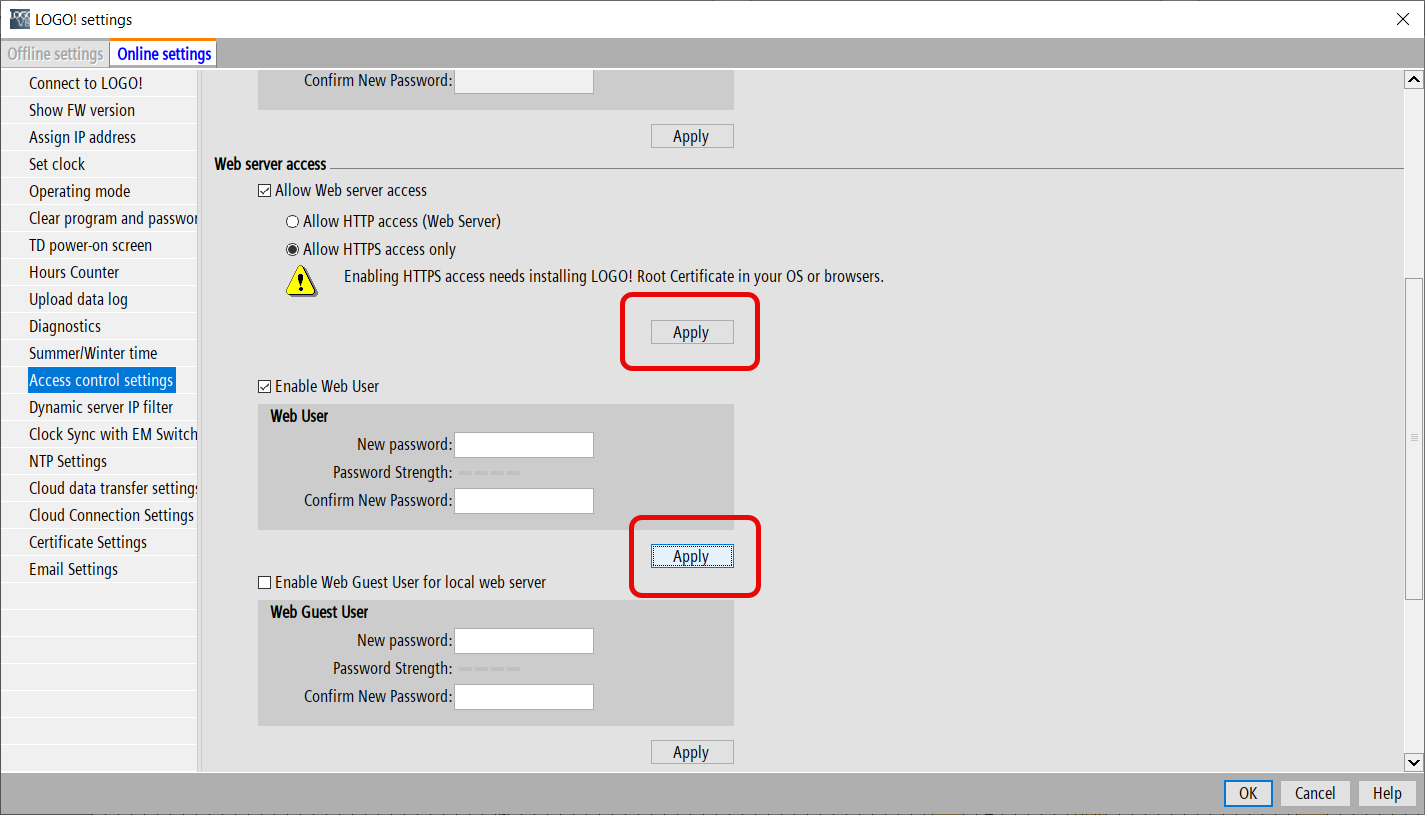1425x815 pixels.
Task: Focus the Web Guest User New password field
Action: 524,641
